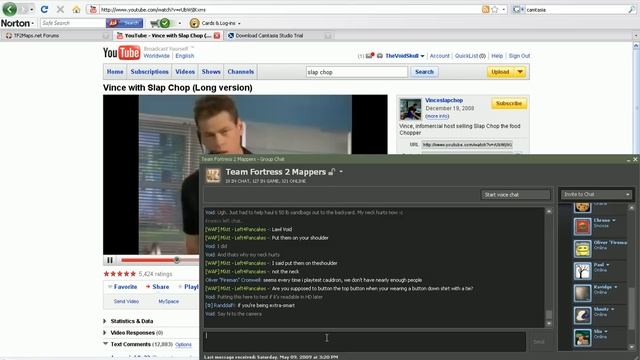Go back with the green browser arrow
The image size is (640, 360).
(10, 9)
